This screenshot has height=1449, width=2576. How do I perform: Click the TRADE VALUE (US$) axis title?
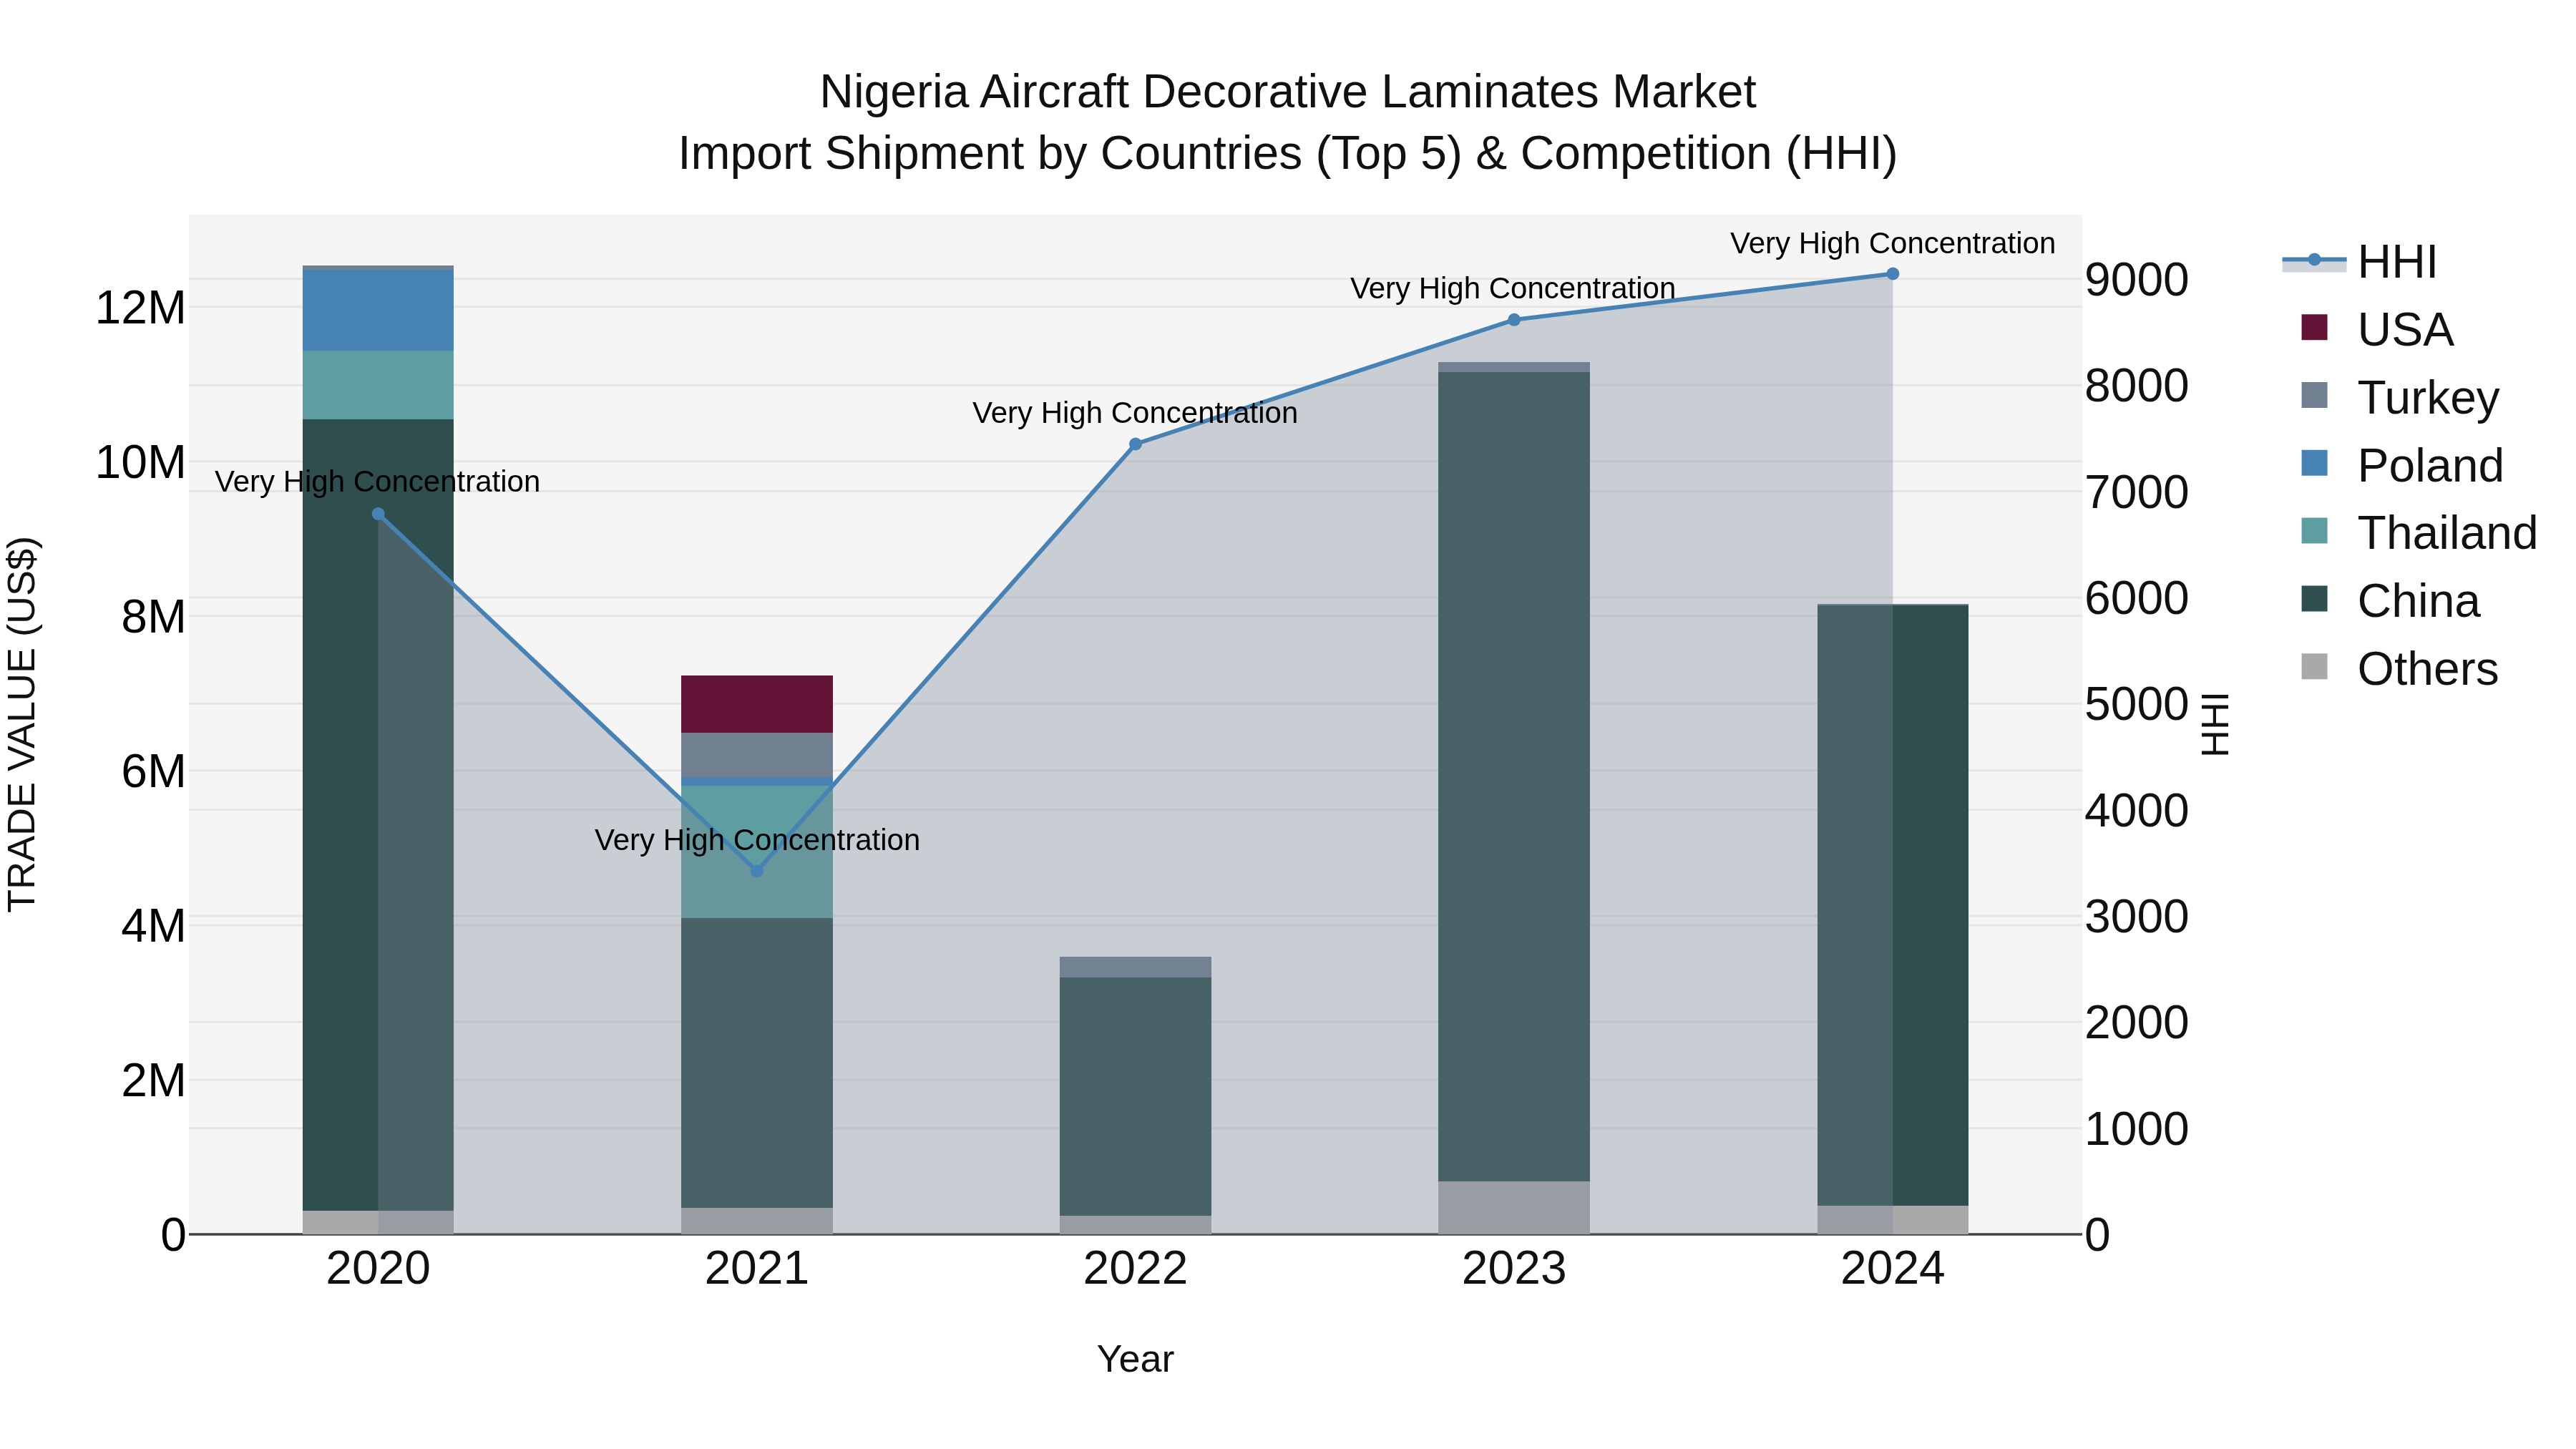(22, 724)
